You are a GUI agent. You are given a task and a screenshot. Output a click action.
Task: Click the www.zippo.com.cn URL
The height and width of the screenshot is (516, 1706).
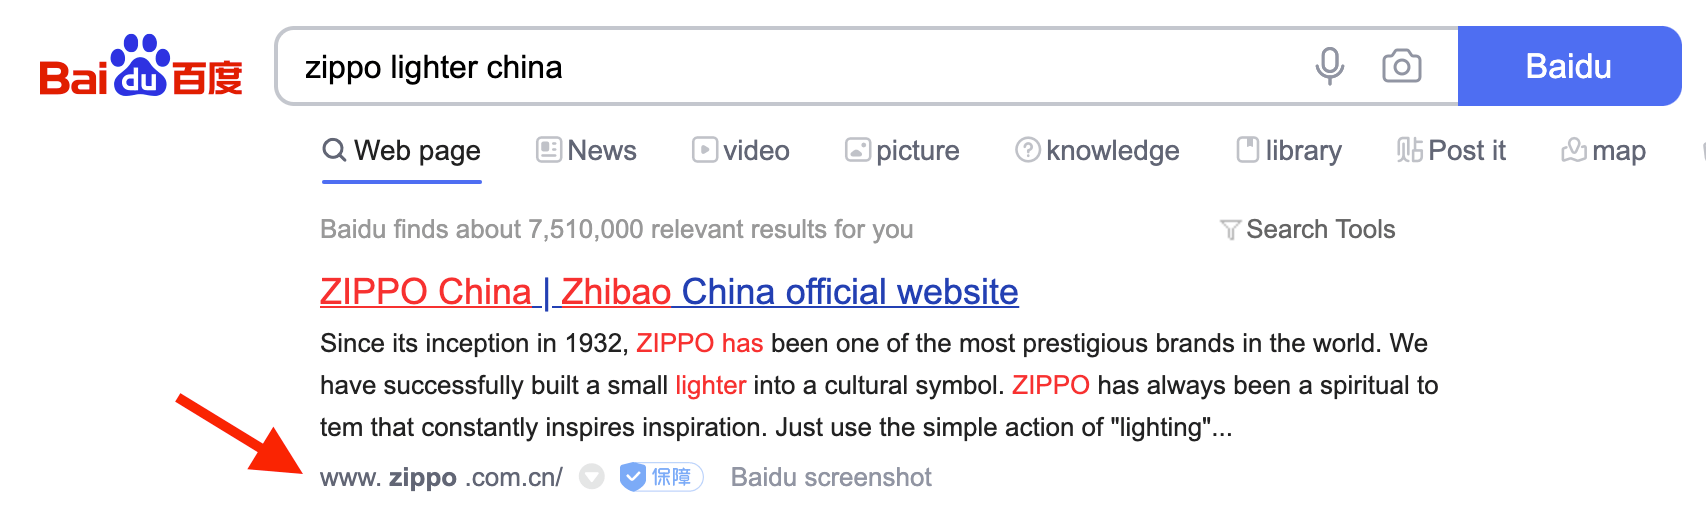pyautogui.click(x=441, y=477)
